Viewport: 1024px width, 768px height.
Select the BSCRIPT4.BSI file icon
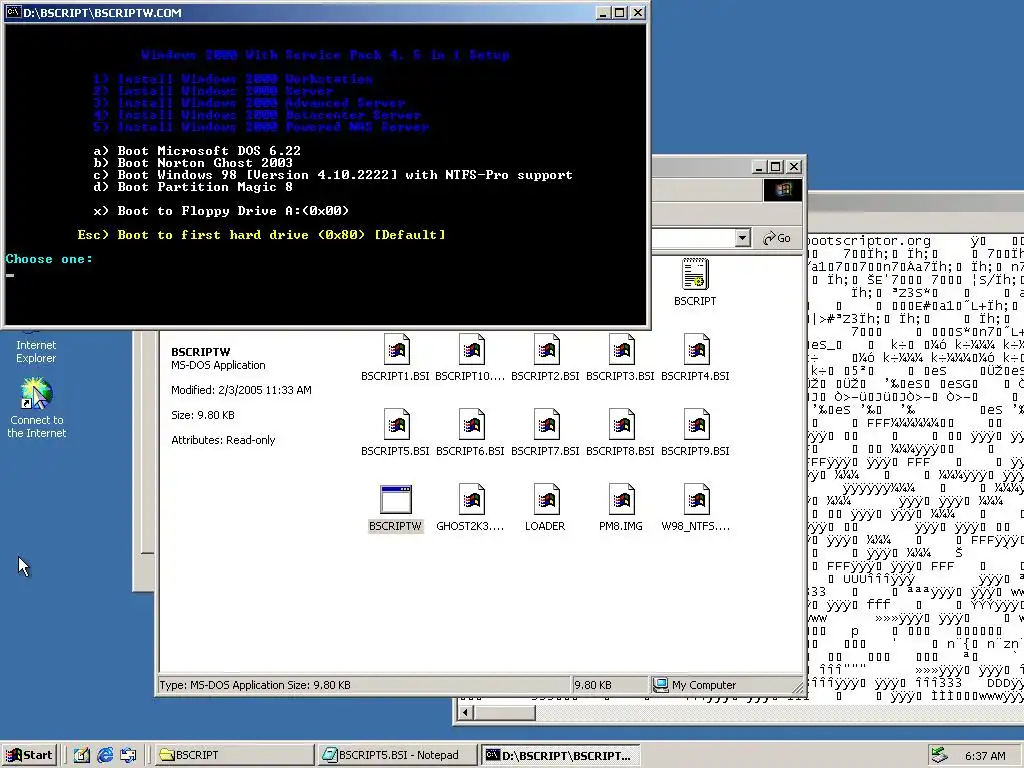[696, 349]
